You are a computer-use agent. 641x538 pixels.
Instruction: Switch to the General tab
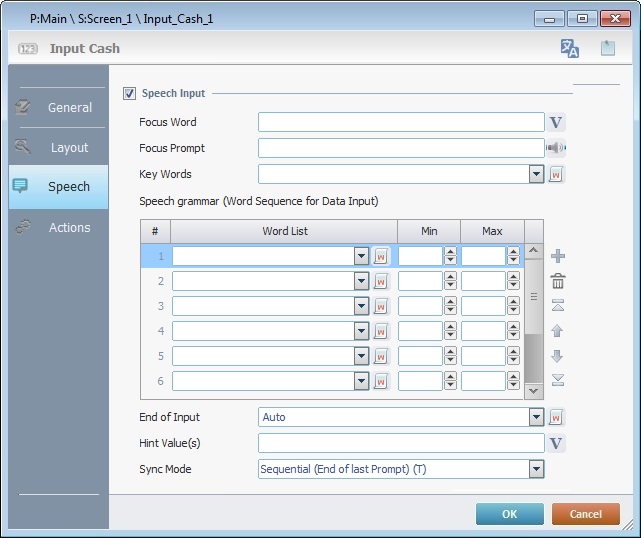[x=58, y=107]
